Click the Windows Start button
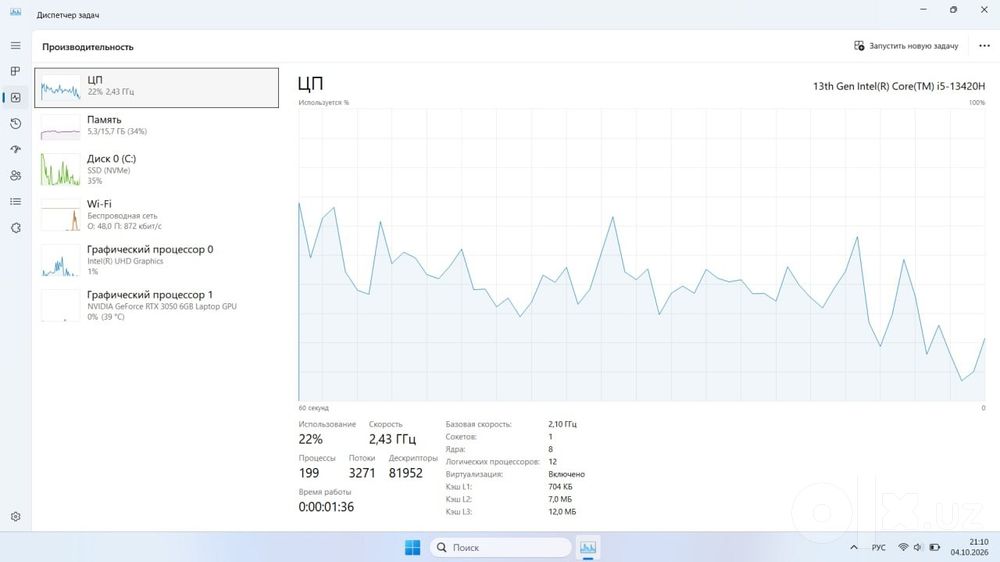 [x=413, y=547]
